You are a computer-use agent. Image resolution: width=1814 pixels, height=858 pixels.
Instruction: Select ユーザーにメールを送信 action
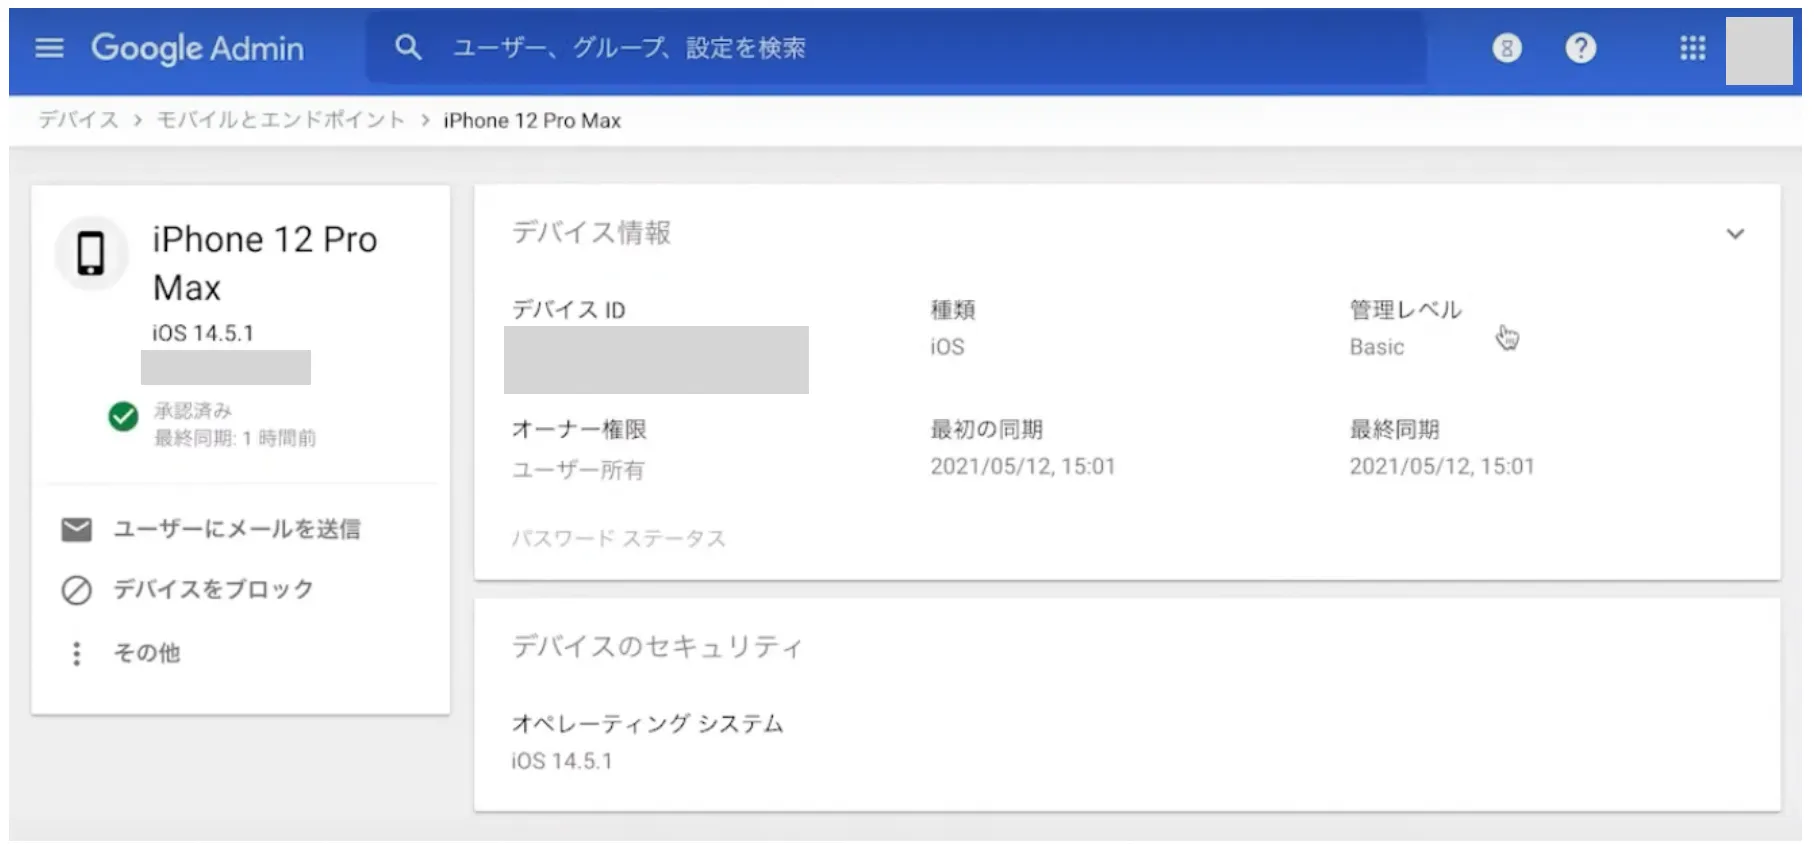237,529
